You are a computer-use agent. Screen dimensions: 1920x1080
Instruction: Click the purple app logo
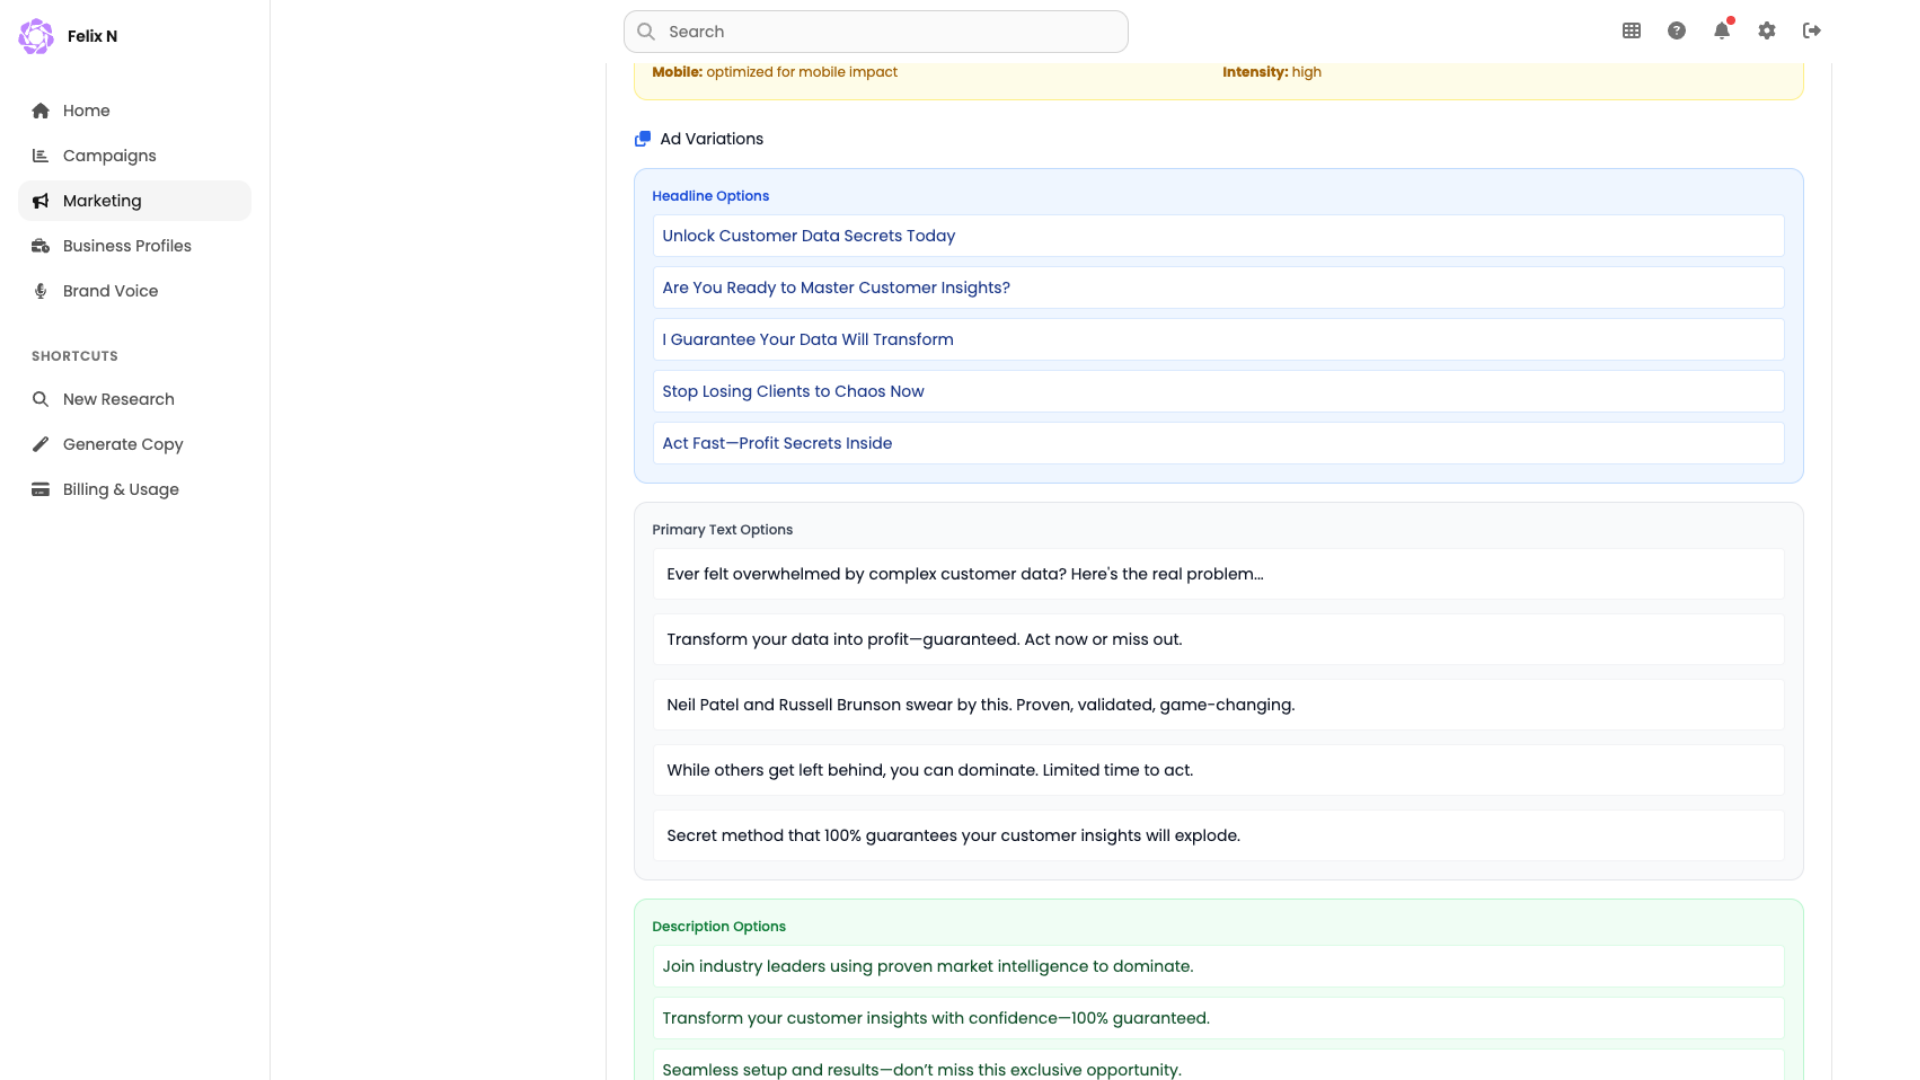(36, 36)
